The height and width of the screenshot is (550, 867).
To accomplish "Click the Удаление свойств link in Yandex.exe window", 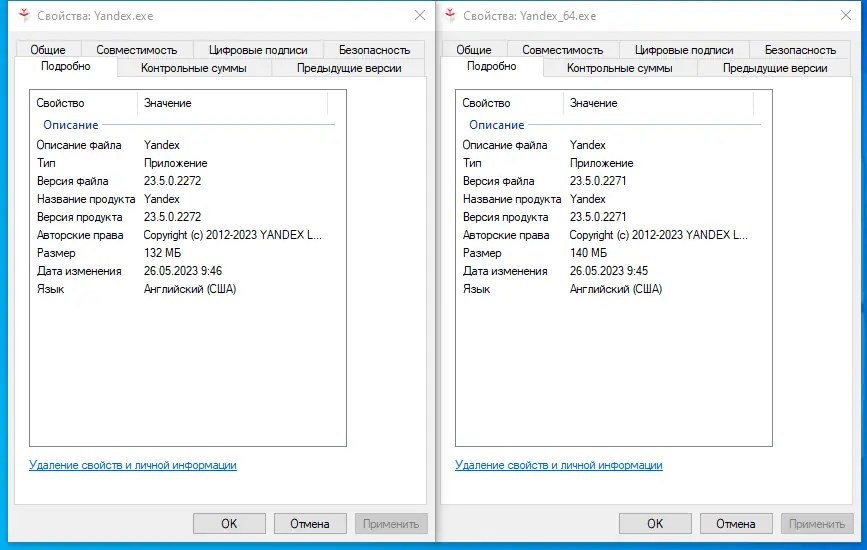I will point(133,465).
